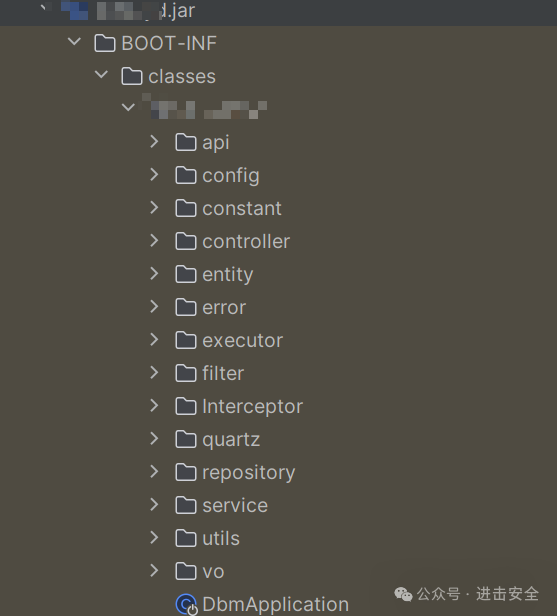
Task: Click the classes folder icon
Action: tap(132, 76)
